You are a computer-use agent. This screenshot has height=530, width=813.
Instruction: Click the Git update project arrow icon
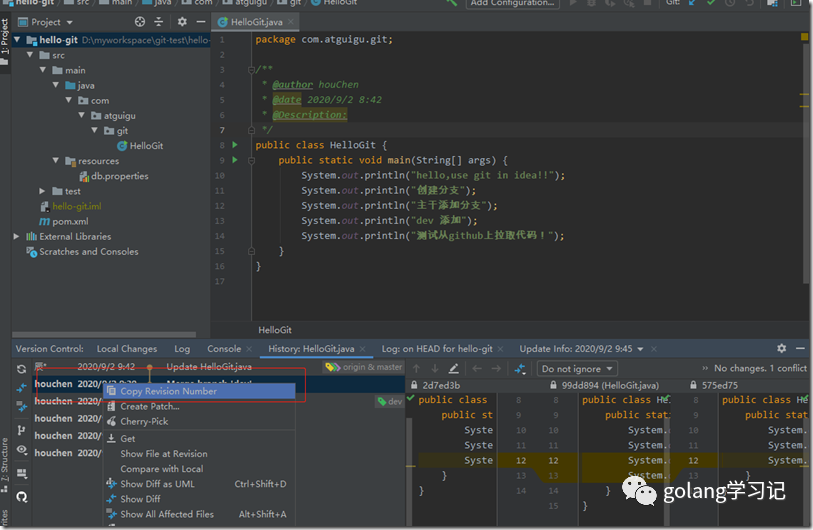(692, 3)
